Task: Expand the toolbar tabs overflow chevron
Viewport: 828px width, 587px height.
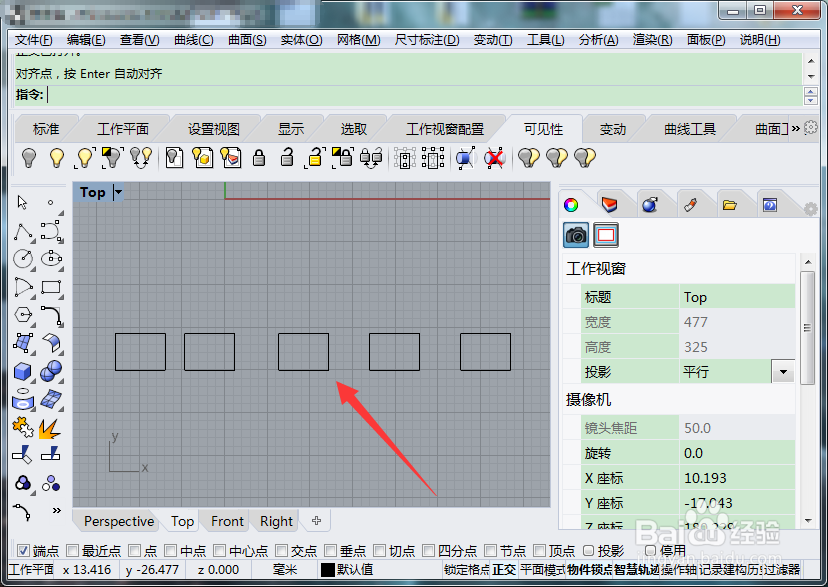Action: 795,128
